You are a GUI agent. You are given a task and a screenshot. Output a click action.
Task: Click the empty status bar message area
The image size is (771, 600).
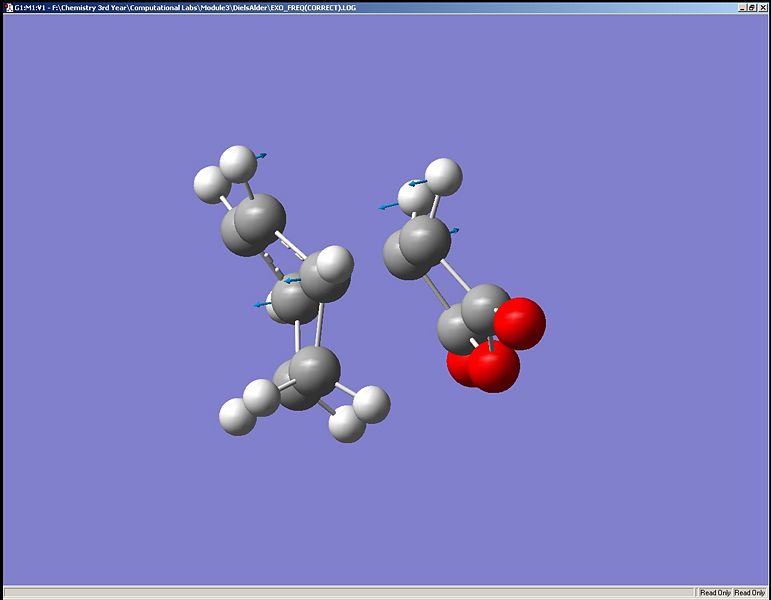349,593
